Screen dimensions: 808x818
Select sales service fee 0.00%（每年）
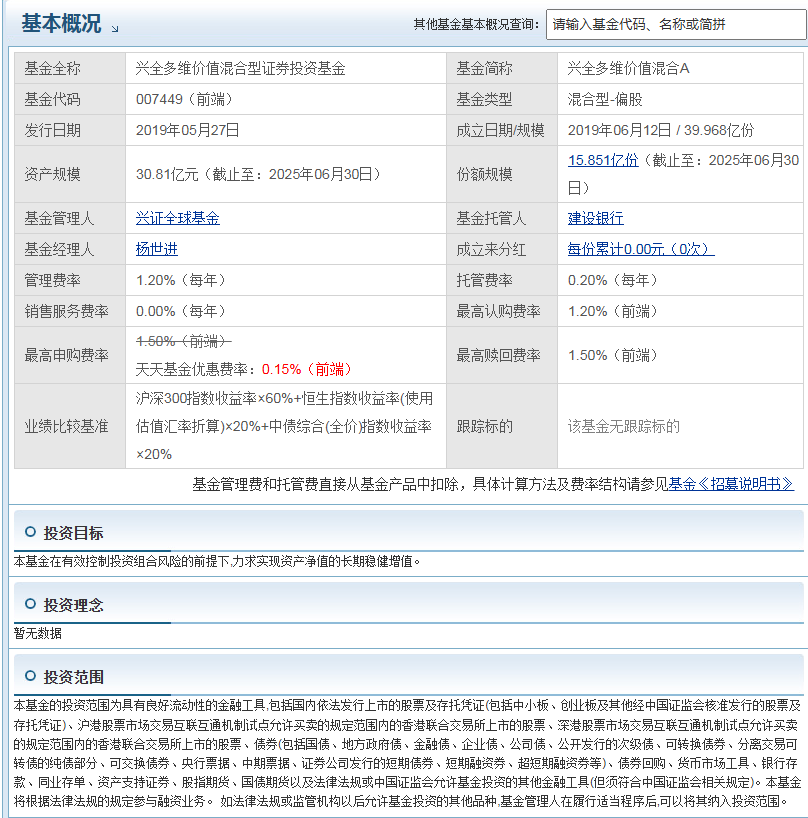point(180,311)
